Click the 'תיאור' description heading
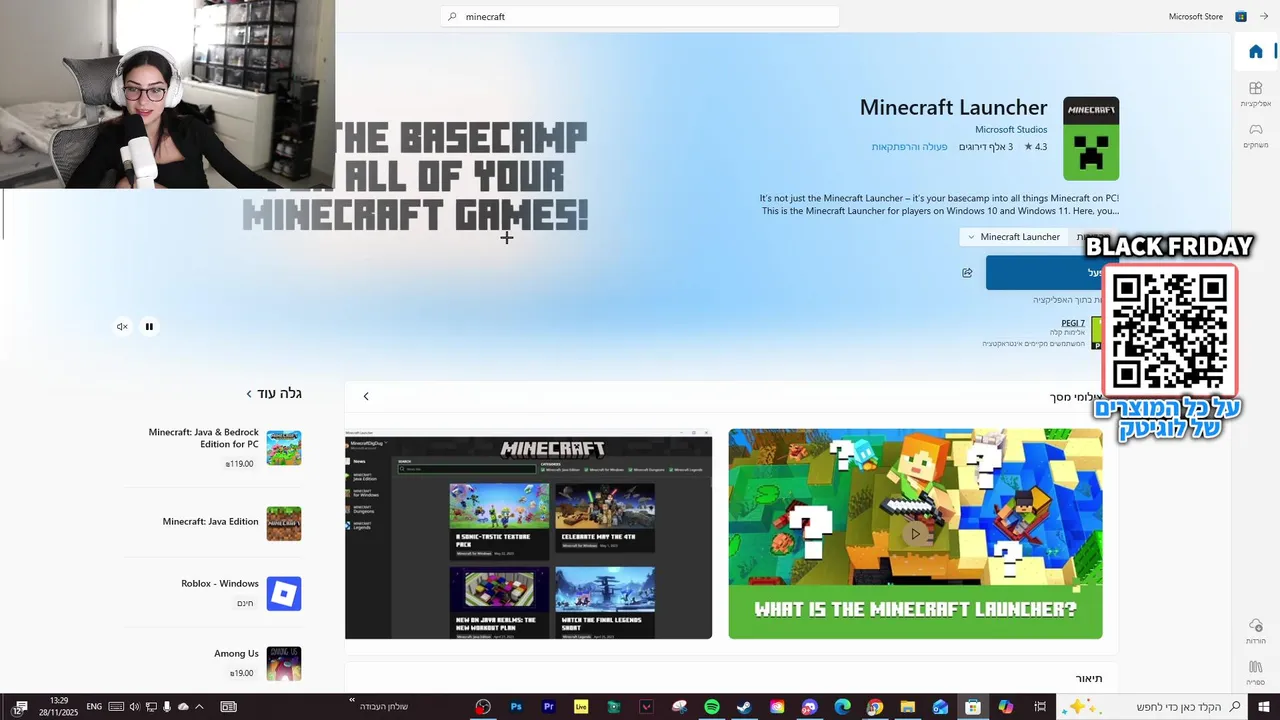This screenshot has height=720, width=1280. point(1089,678)
